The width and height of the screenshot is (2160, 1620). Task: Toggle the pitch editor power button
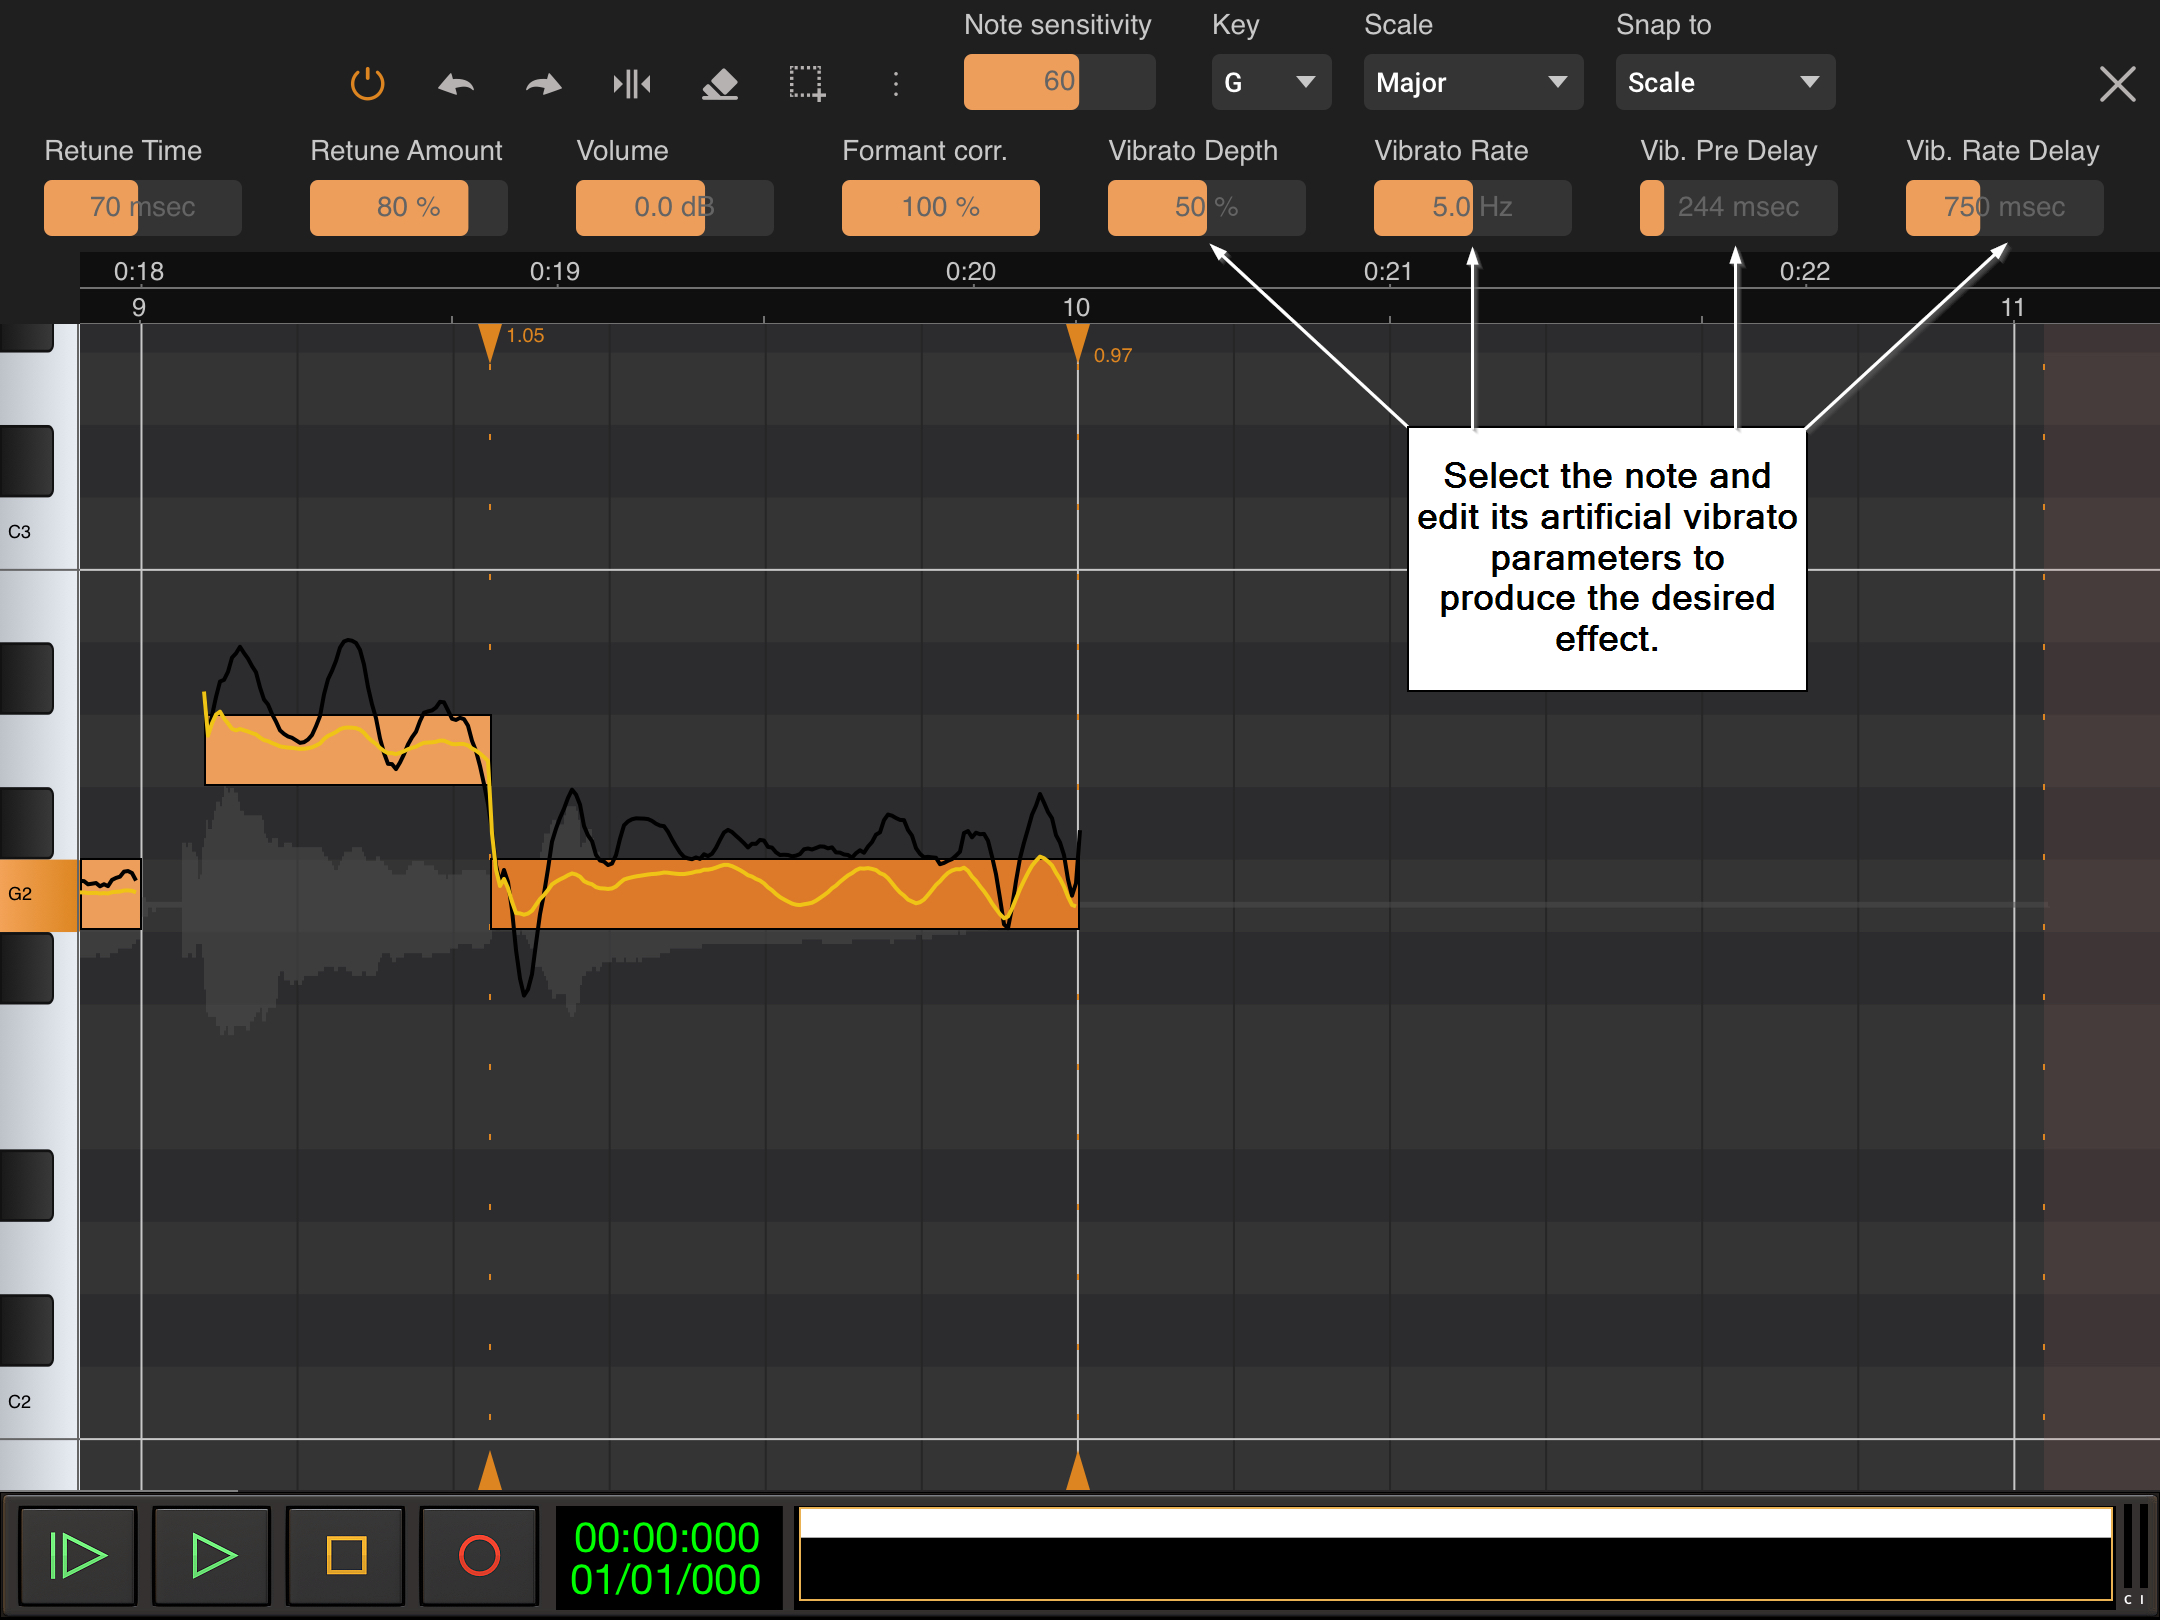coord(367,84)
